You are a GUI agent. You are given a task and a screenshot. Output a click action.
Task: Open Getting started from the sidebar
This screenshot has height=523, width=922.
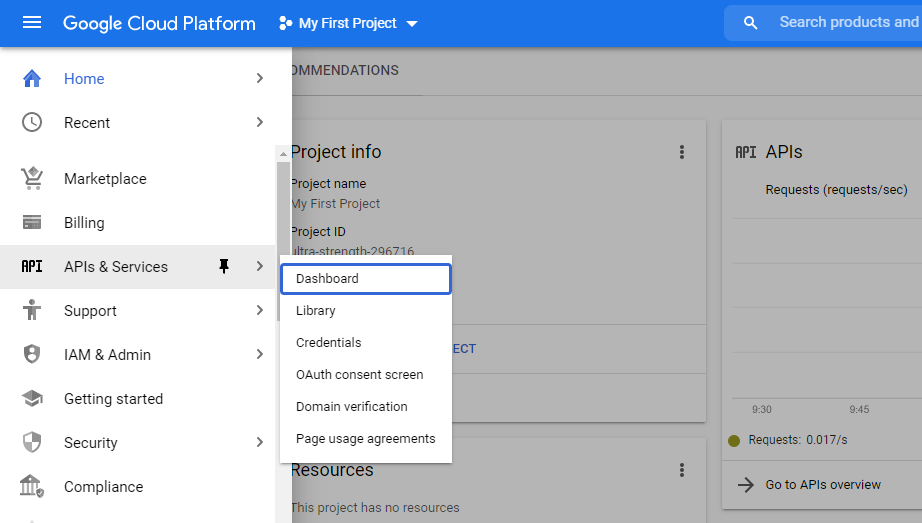tap(113, 399)
